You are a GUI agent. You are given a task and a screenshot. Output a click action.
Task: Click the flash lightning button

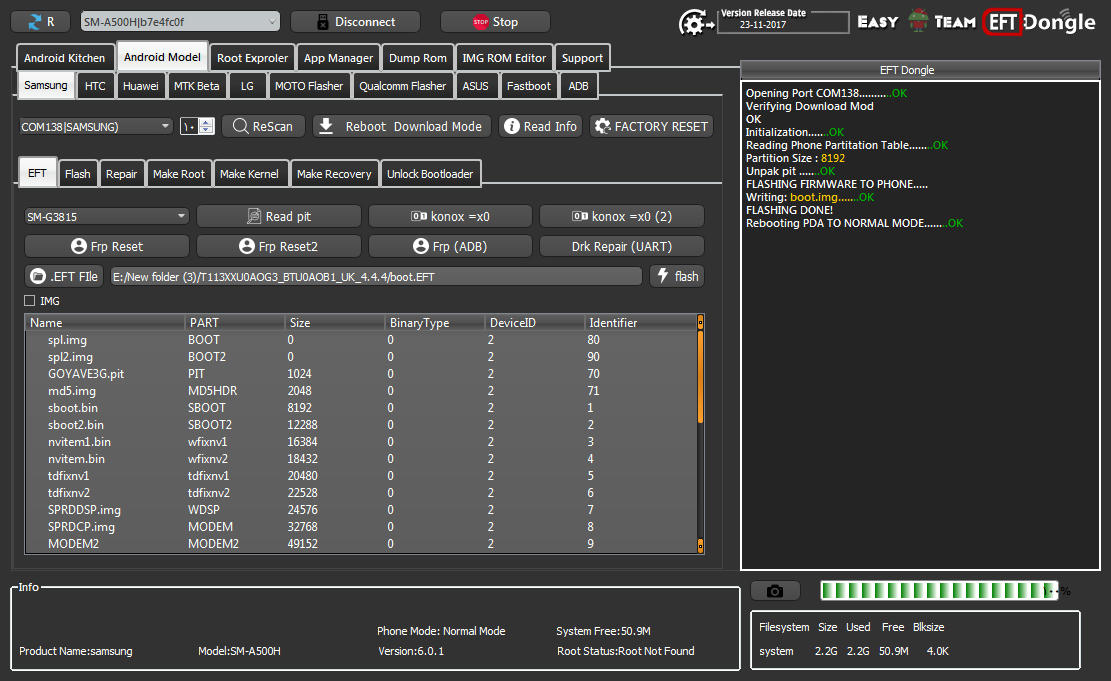(x=677, y=276)
